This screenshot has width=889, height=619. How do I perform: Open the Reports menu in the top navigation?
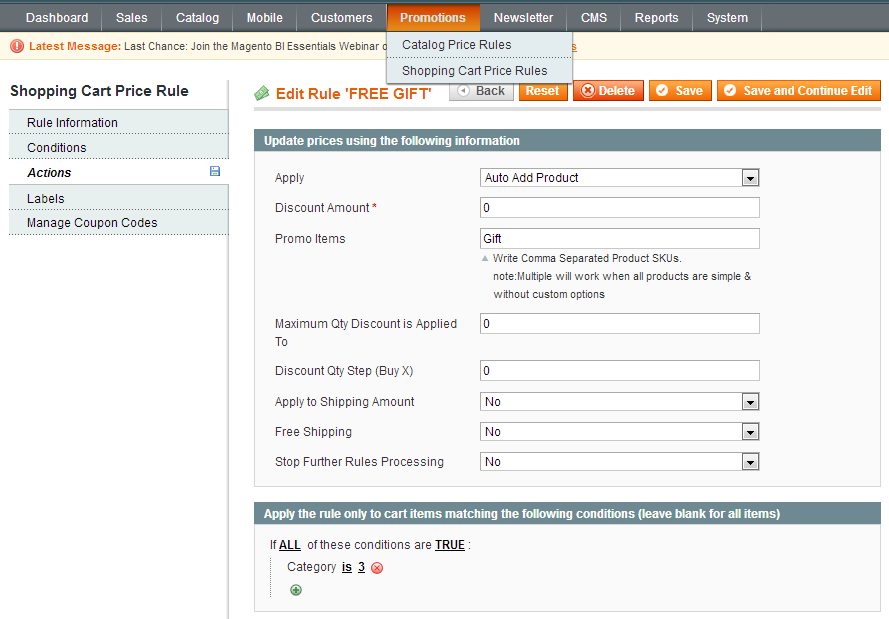tap(656, 17)
